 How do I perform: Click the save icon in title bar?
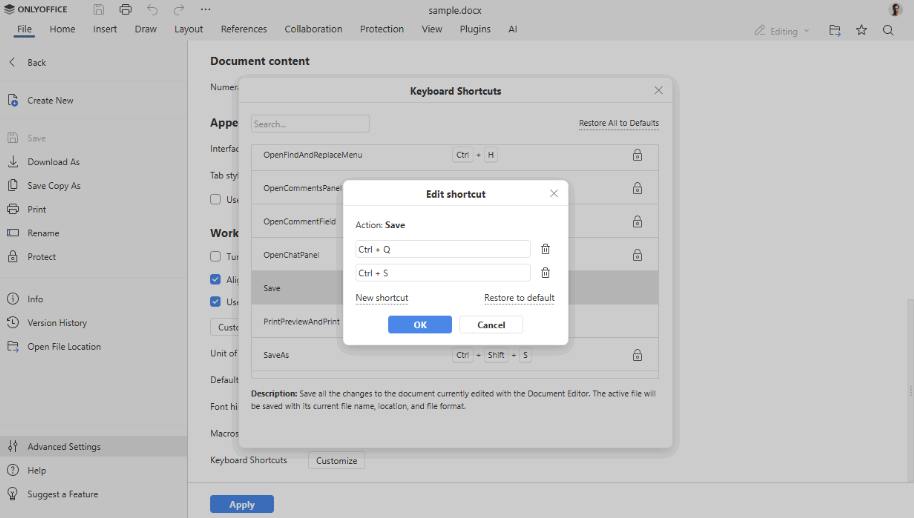click(99, 9)
